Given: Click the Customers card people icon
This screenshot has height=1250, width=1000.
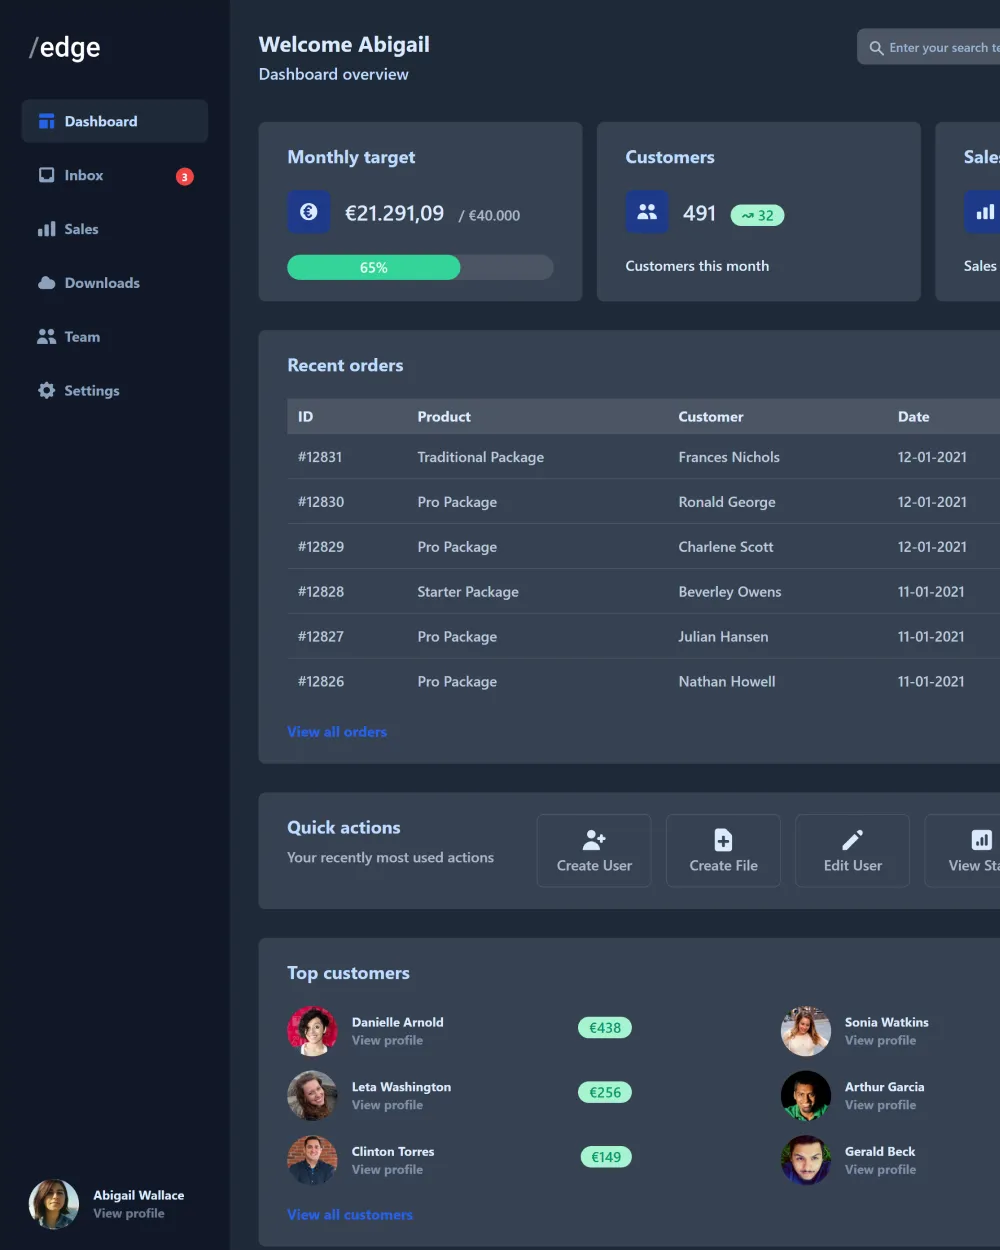Looking at the screenshot, I should pos(647,212).
